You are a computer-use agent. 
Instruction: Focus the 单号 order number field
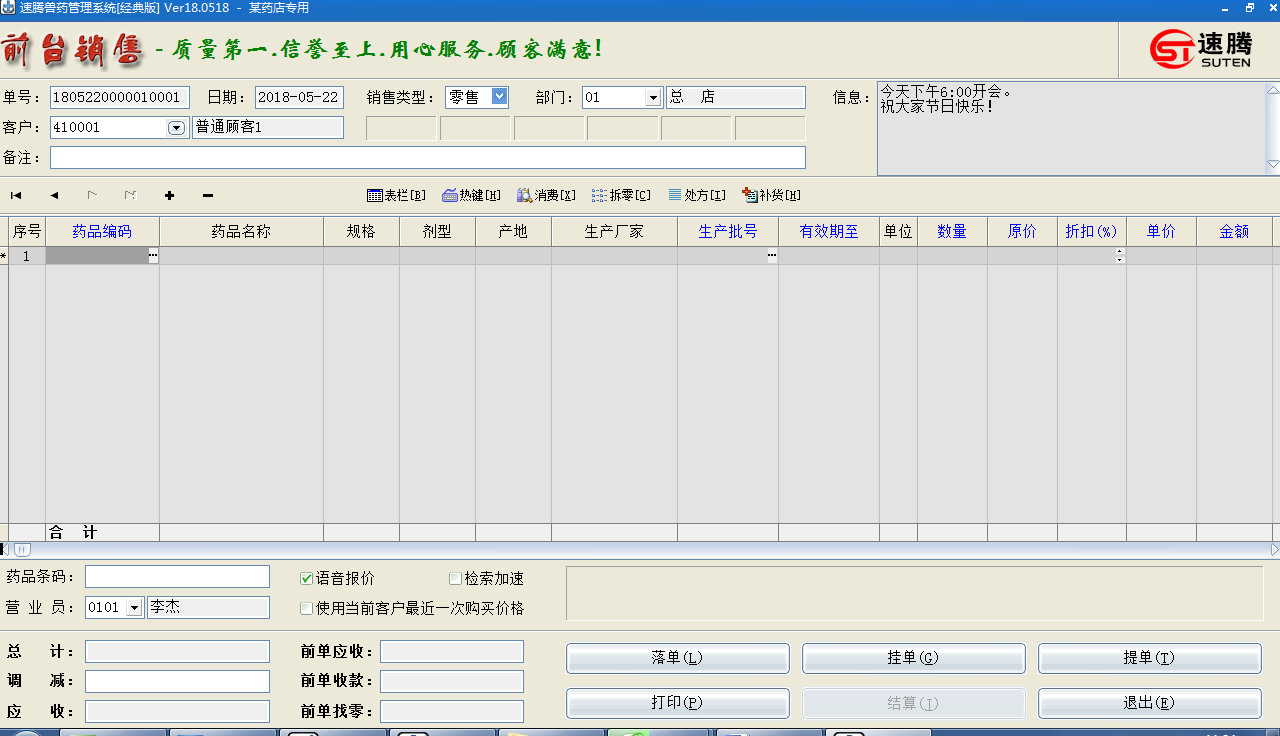[x=120, y=97]
